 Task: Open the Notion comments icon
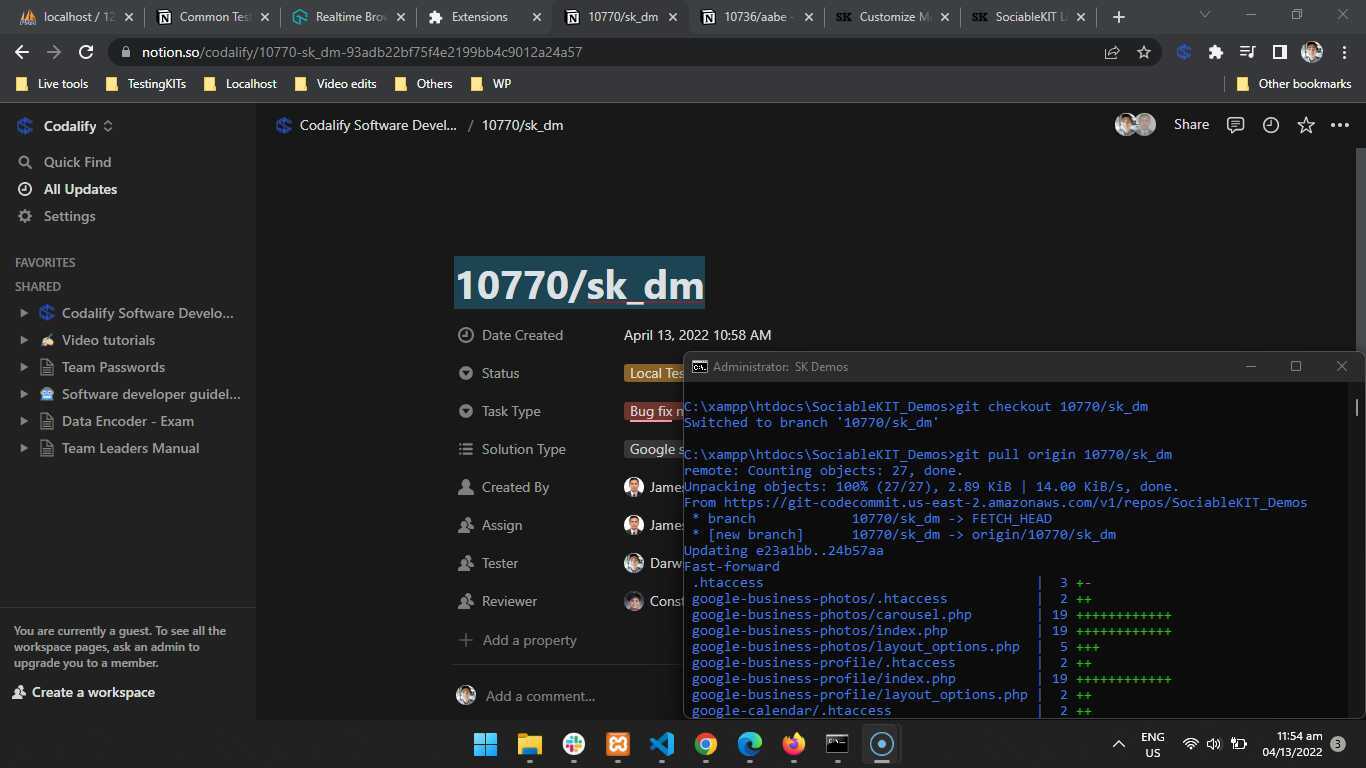tap(1235, 125)
